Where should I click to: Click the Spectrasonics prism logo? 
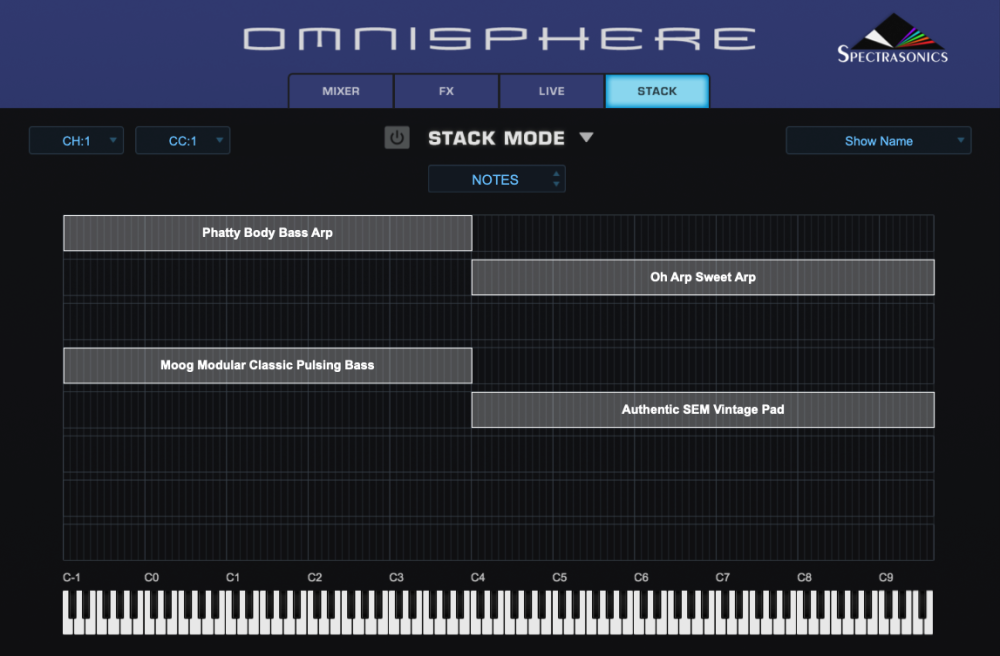[892, 39]
